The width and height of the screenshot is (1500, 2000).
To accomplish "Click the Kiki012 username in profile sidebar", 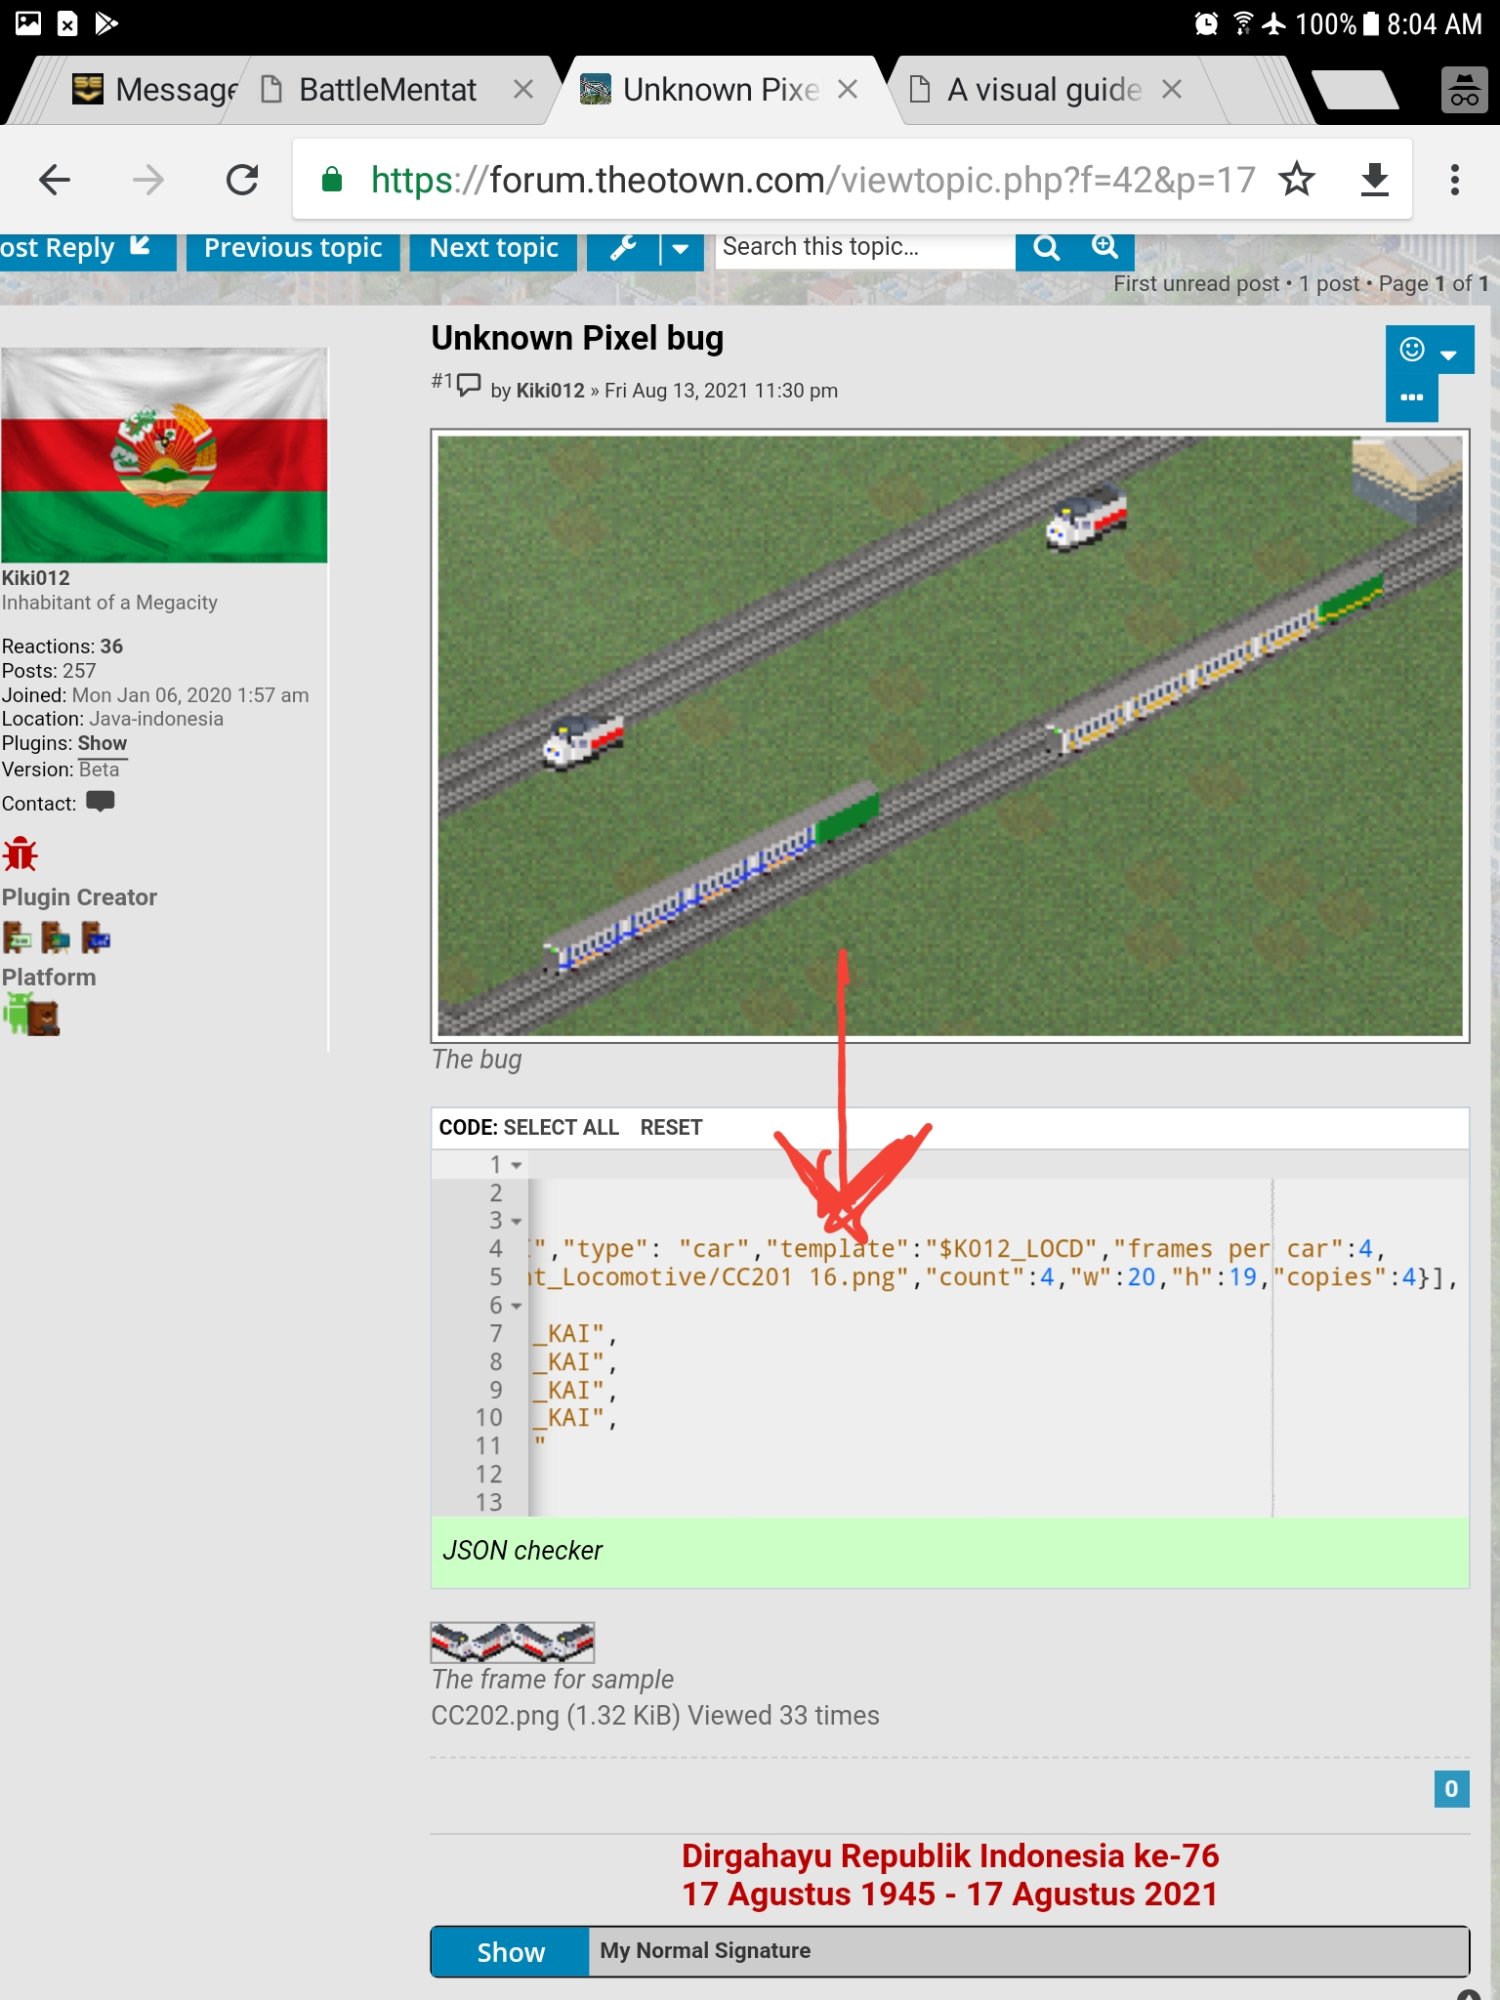I will click(36, 578).
